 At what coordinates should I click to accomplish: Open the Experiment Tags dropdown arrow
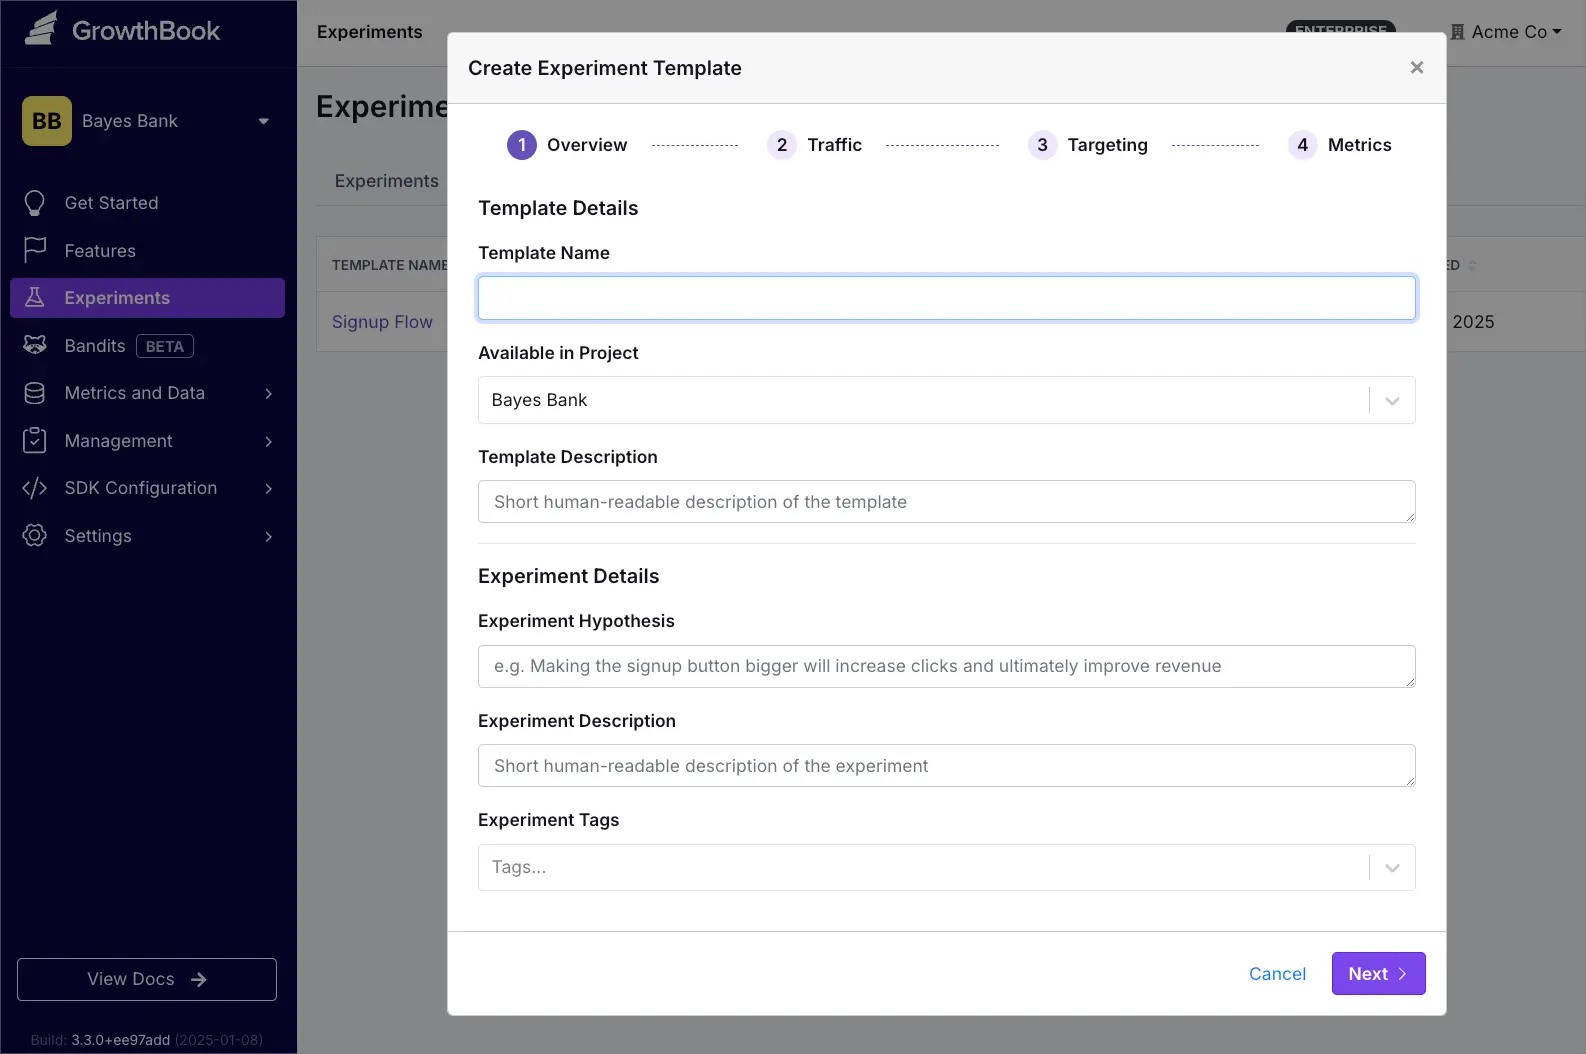(x=1392, y=867)
